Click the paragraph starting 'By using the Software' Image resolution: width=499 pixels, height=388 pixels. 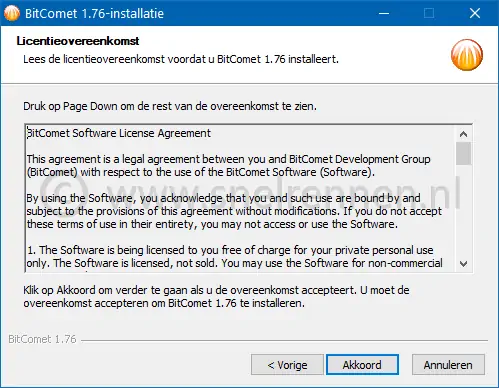(234, 211)
